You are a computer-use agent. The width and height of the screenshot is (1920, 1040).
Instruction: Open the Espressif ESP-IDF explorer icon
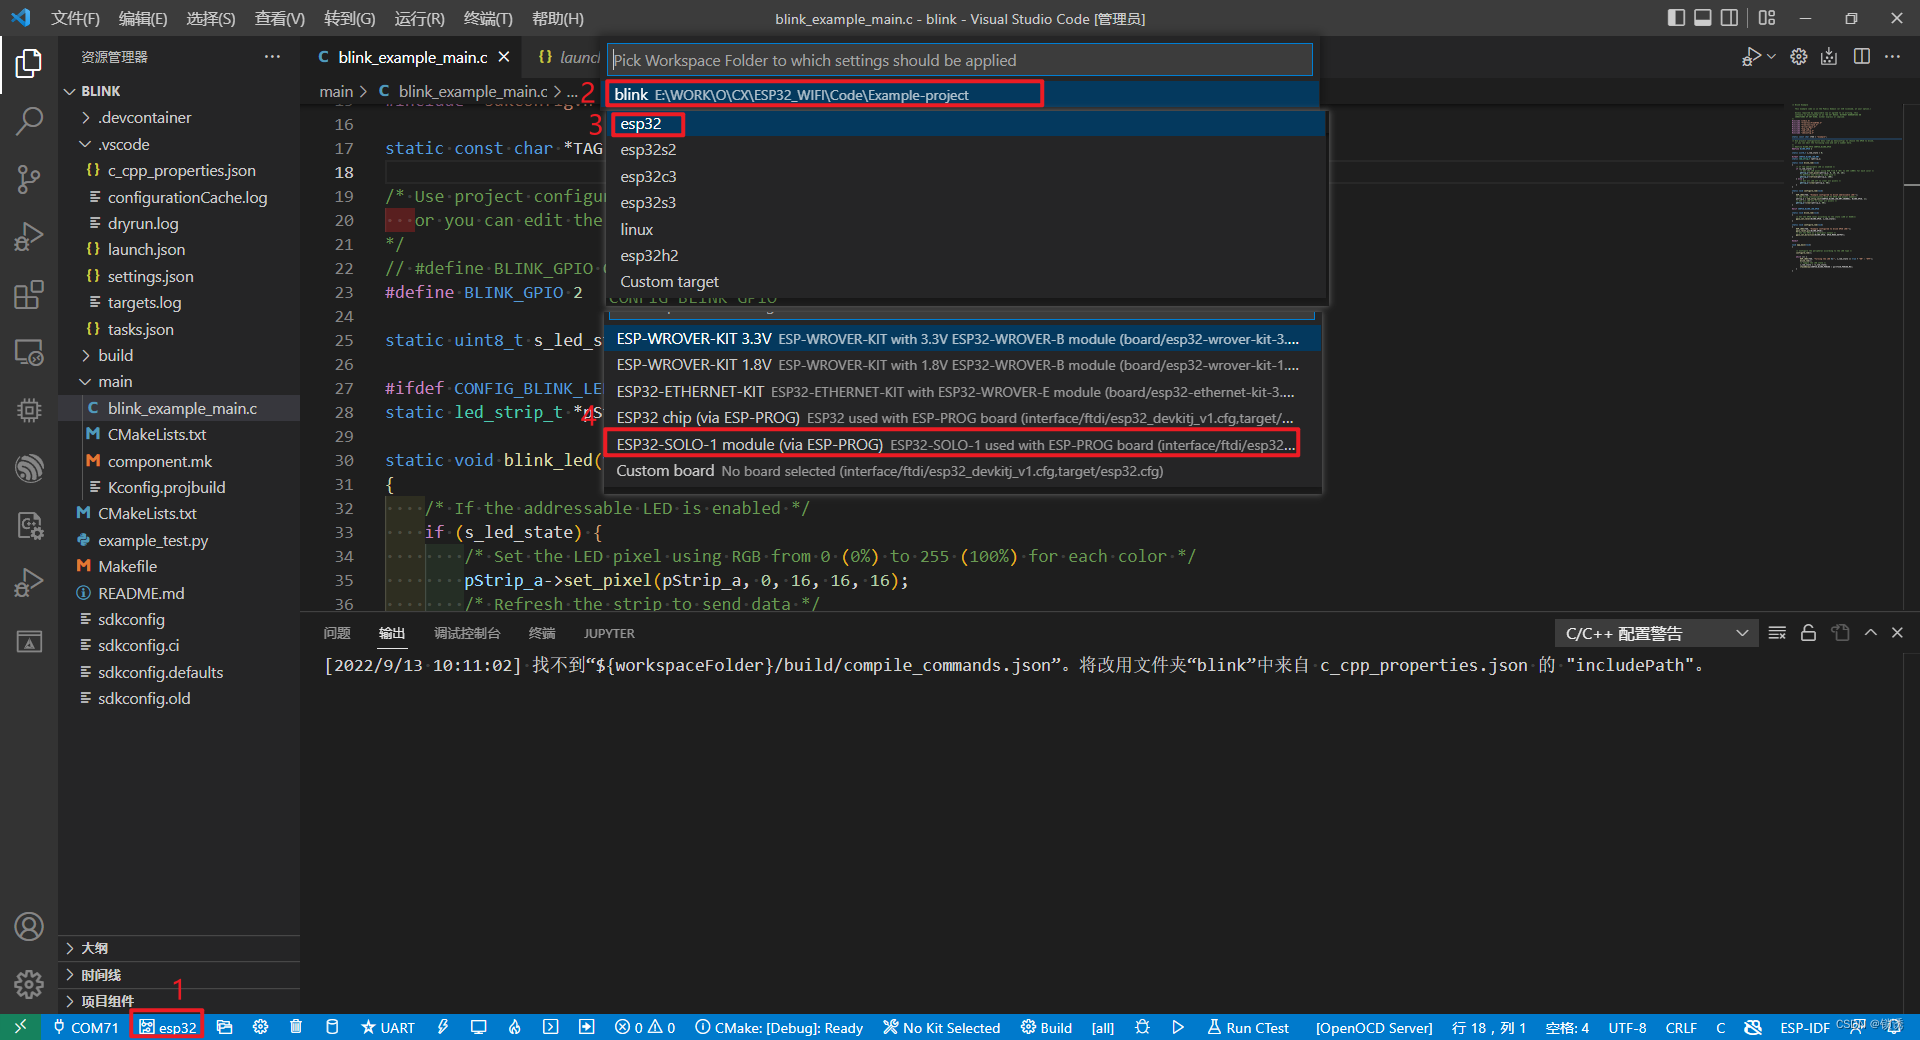pos(29,468)
